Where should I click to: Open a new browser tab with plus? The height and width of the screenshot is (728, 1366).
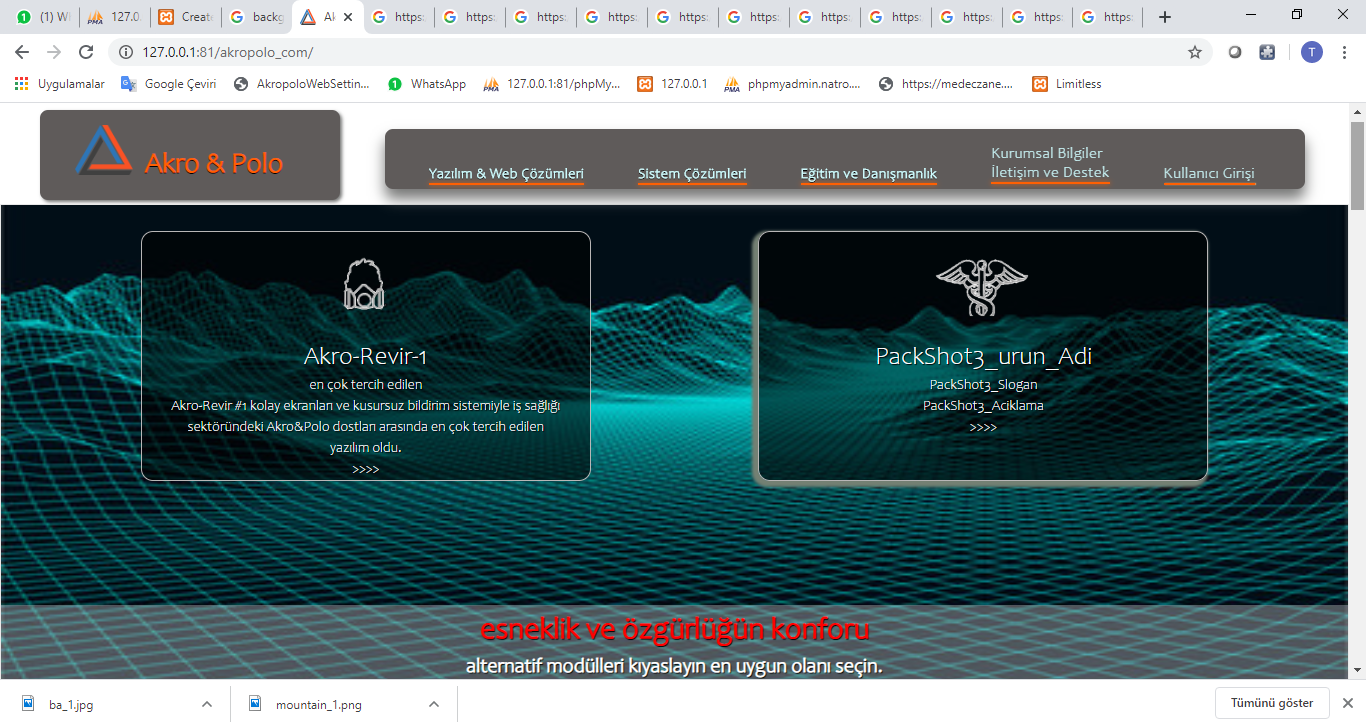click(x=1164, y=17)
